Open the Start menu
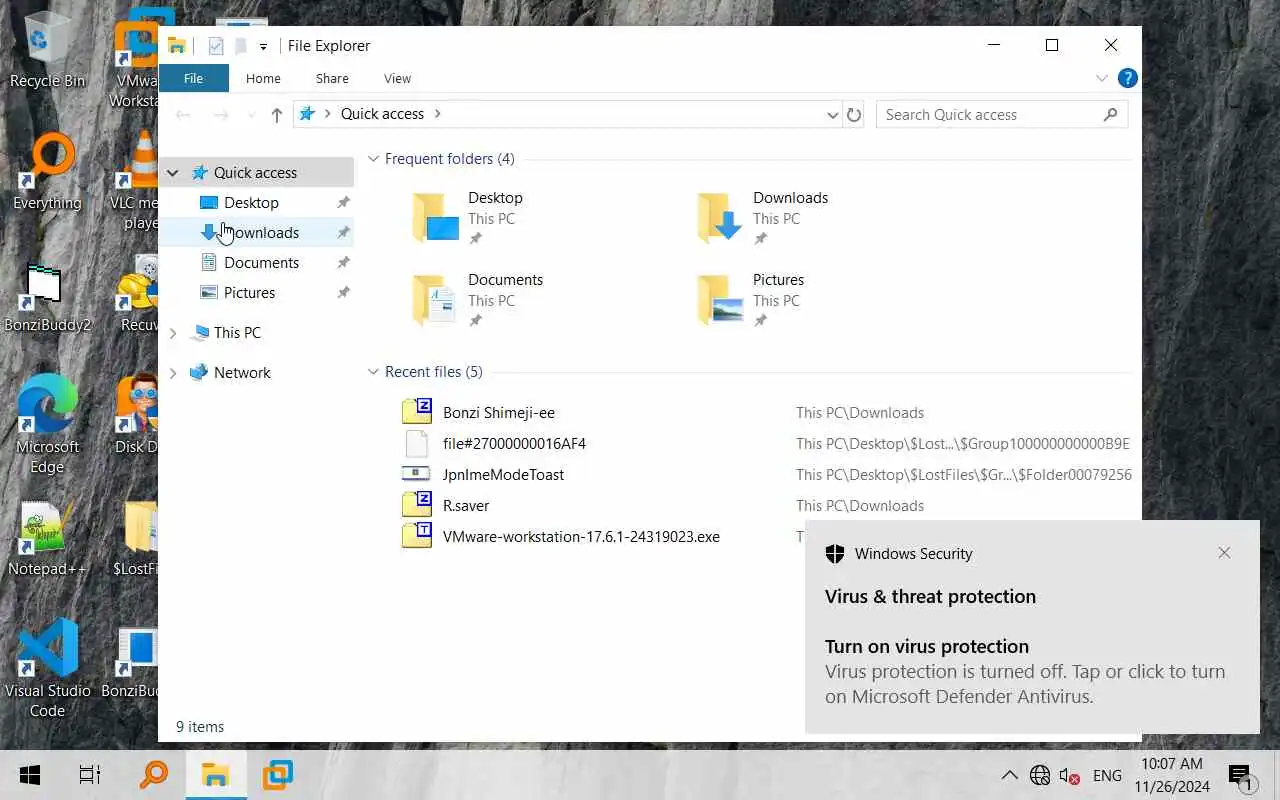1280x800 pixels. pyautogui.click(x=29, y=775)
